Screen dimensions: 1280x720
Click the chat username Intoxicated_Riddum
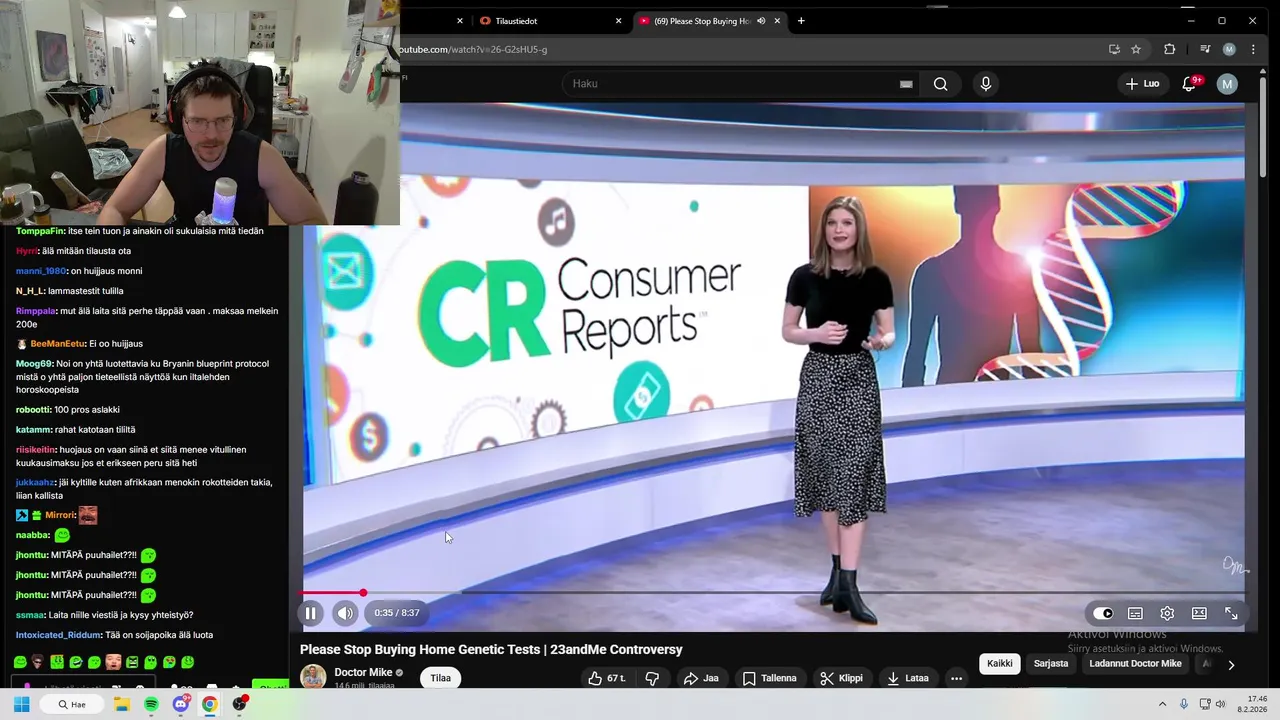[58, 635]
